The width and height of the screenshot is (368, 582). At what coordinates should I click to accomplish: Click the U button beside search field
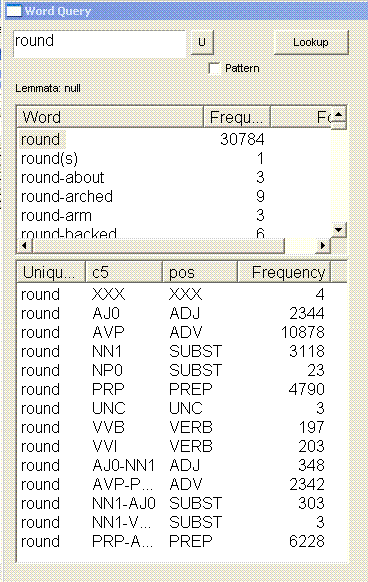point(202,42)
